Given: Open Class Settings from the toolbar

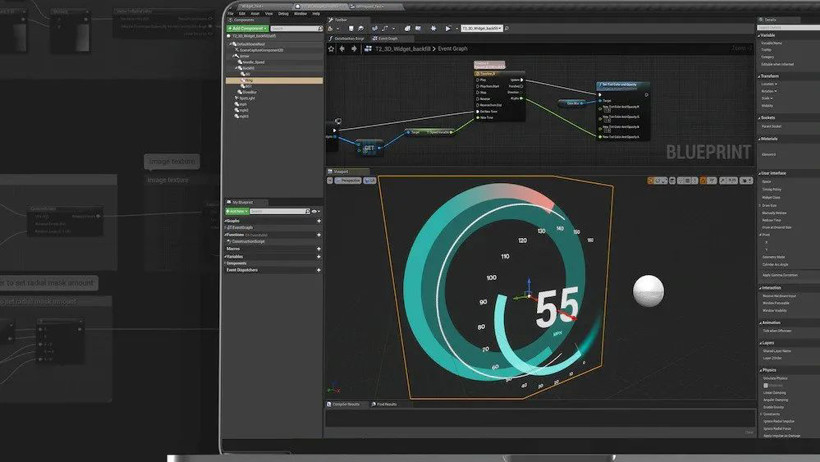Looking at the screenshot, I should (x=407, y=28).
